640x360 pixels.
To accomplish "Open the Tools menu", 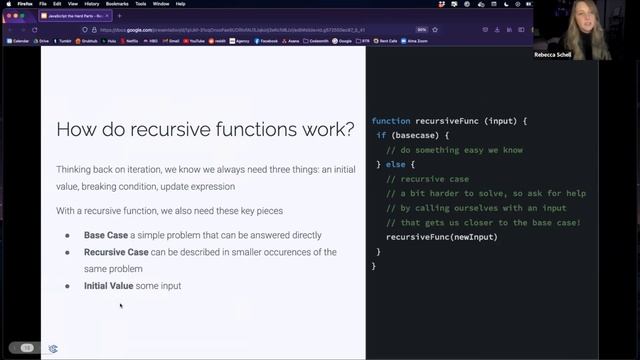I will [x=140, y=4].
